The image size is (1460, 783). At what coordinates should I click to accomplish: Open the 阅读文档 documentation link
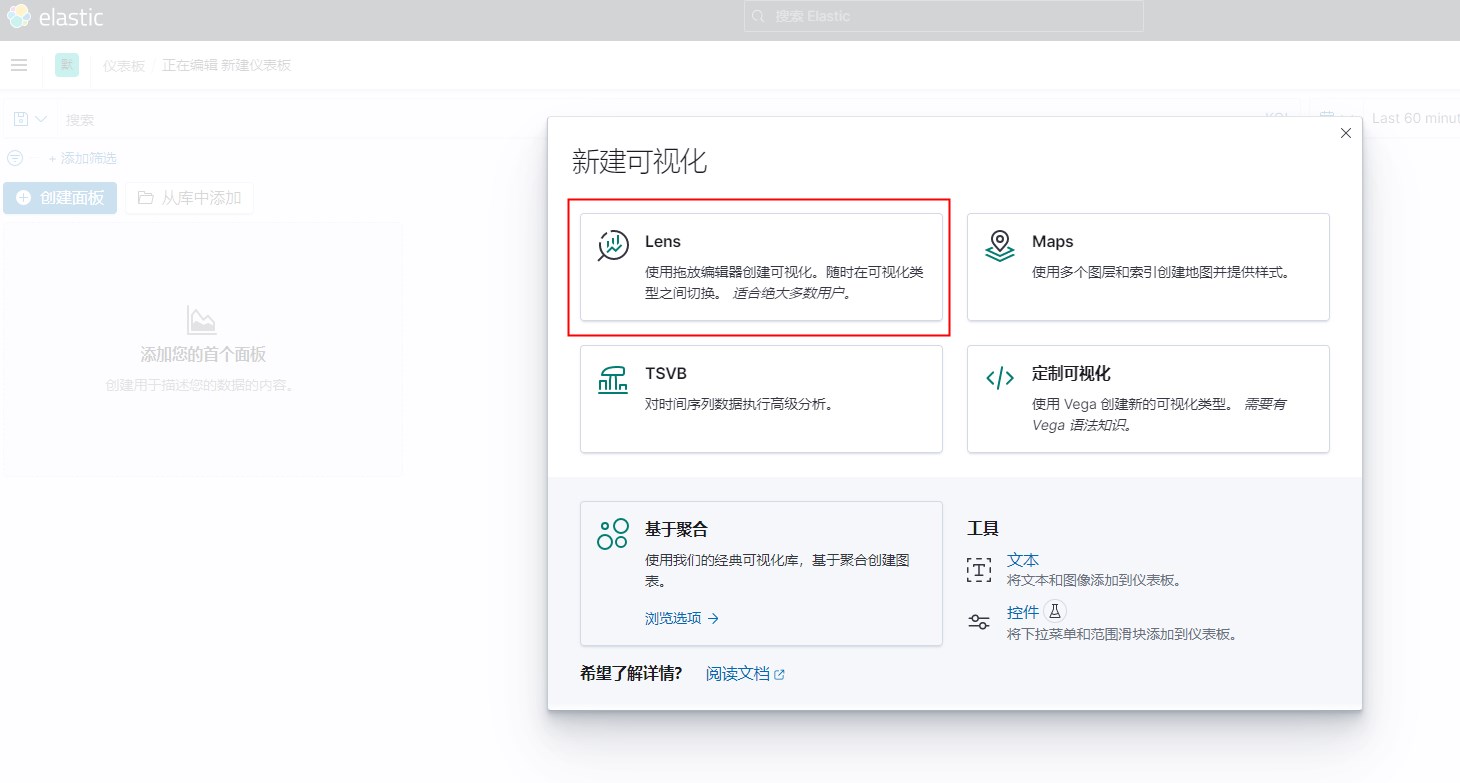tap(744, 674)
